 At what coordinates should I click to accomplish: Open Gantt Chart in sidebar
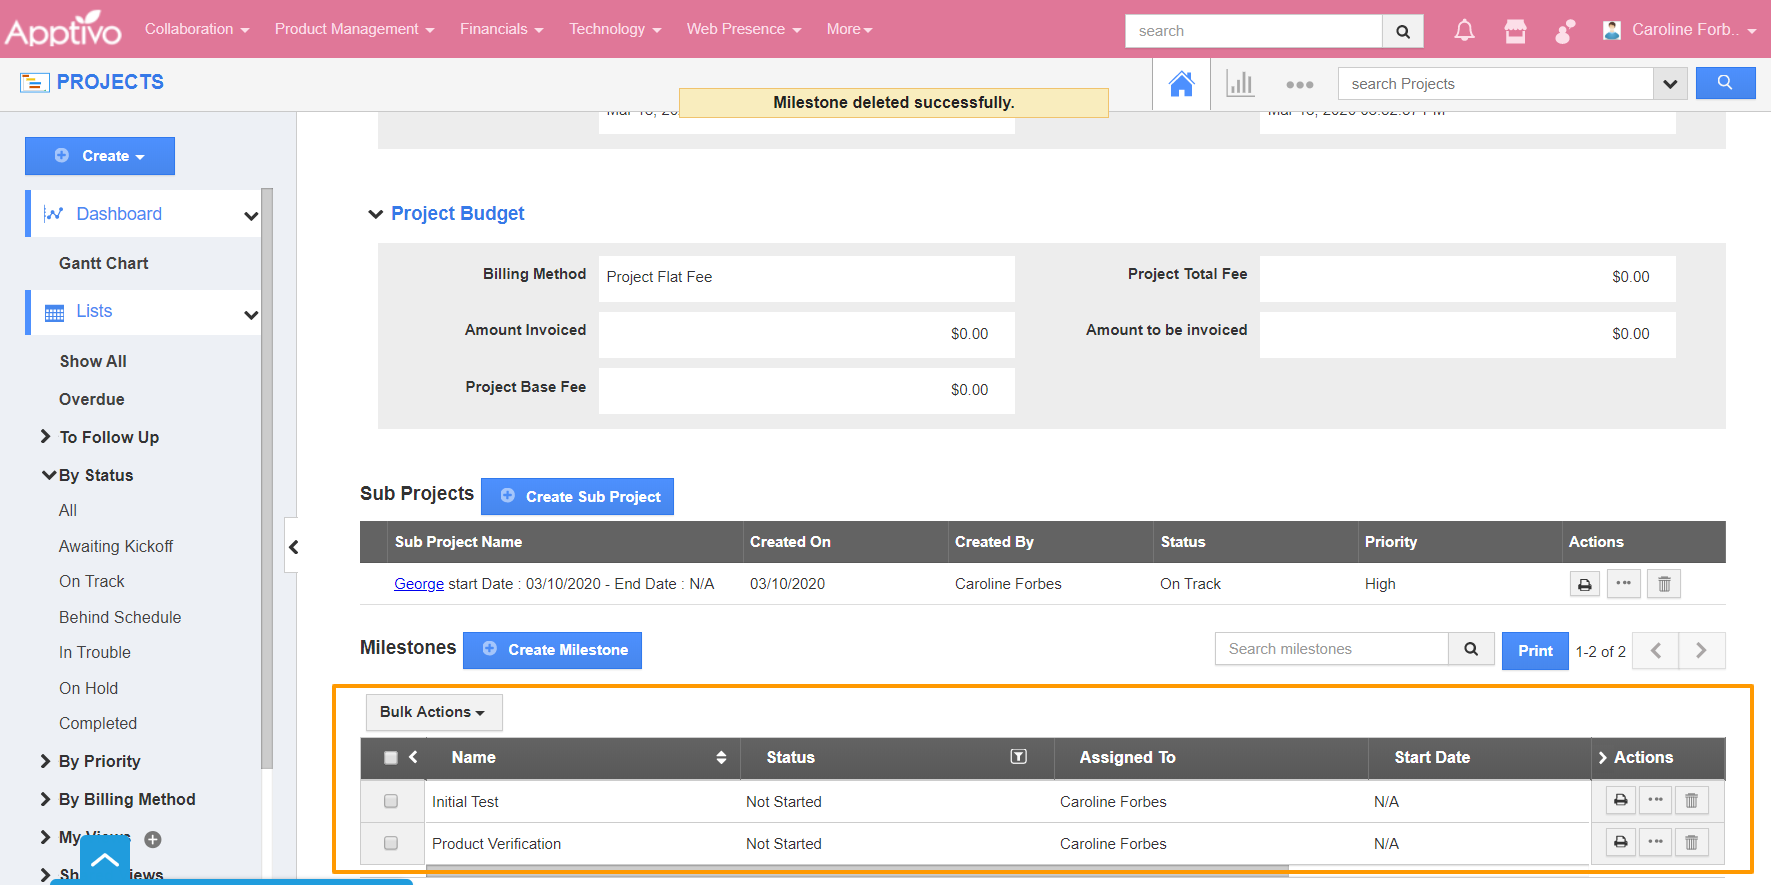coord(104,263)
